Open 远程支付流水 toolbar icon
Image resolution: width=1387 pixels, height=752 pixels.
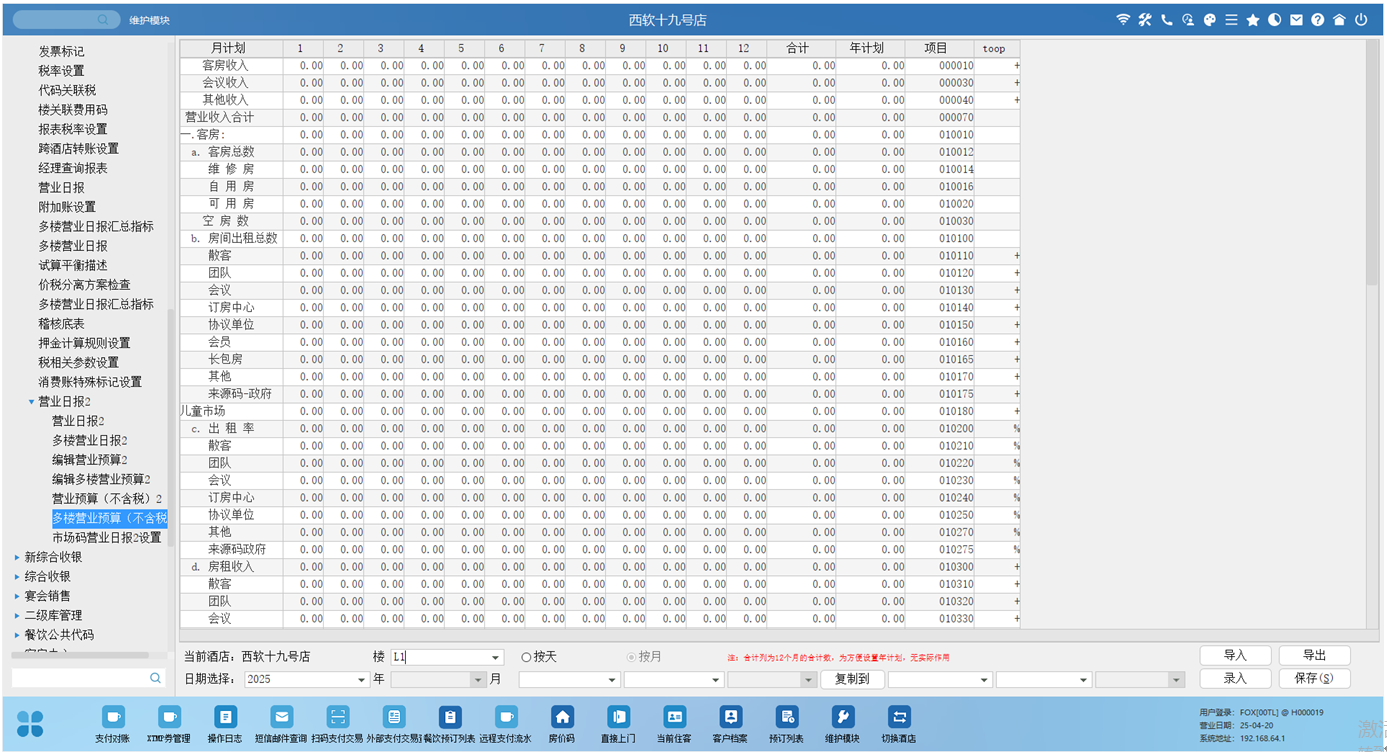pyautogui.click(x=506, y=724)
